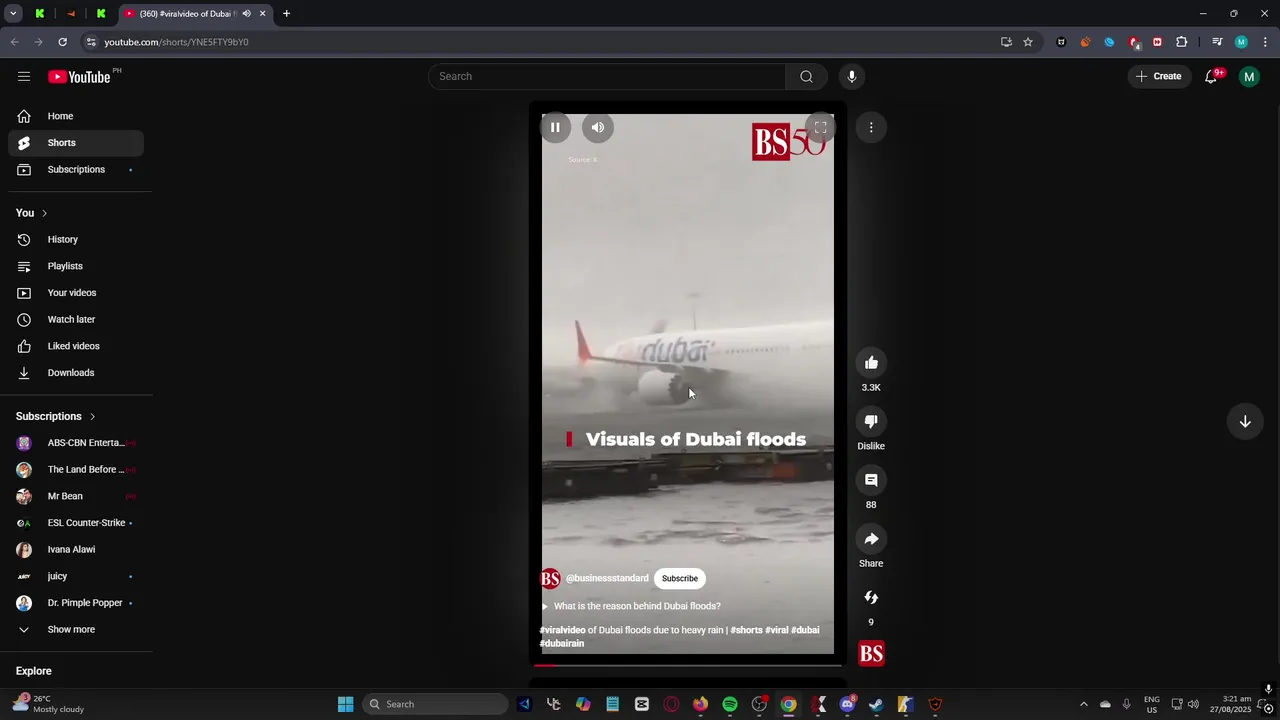Open Spotify from the taskbar
The image size is (1280, 720).
(730, 704)
